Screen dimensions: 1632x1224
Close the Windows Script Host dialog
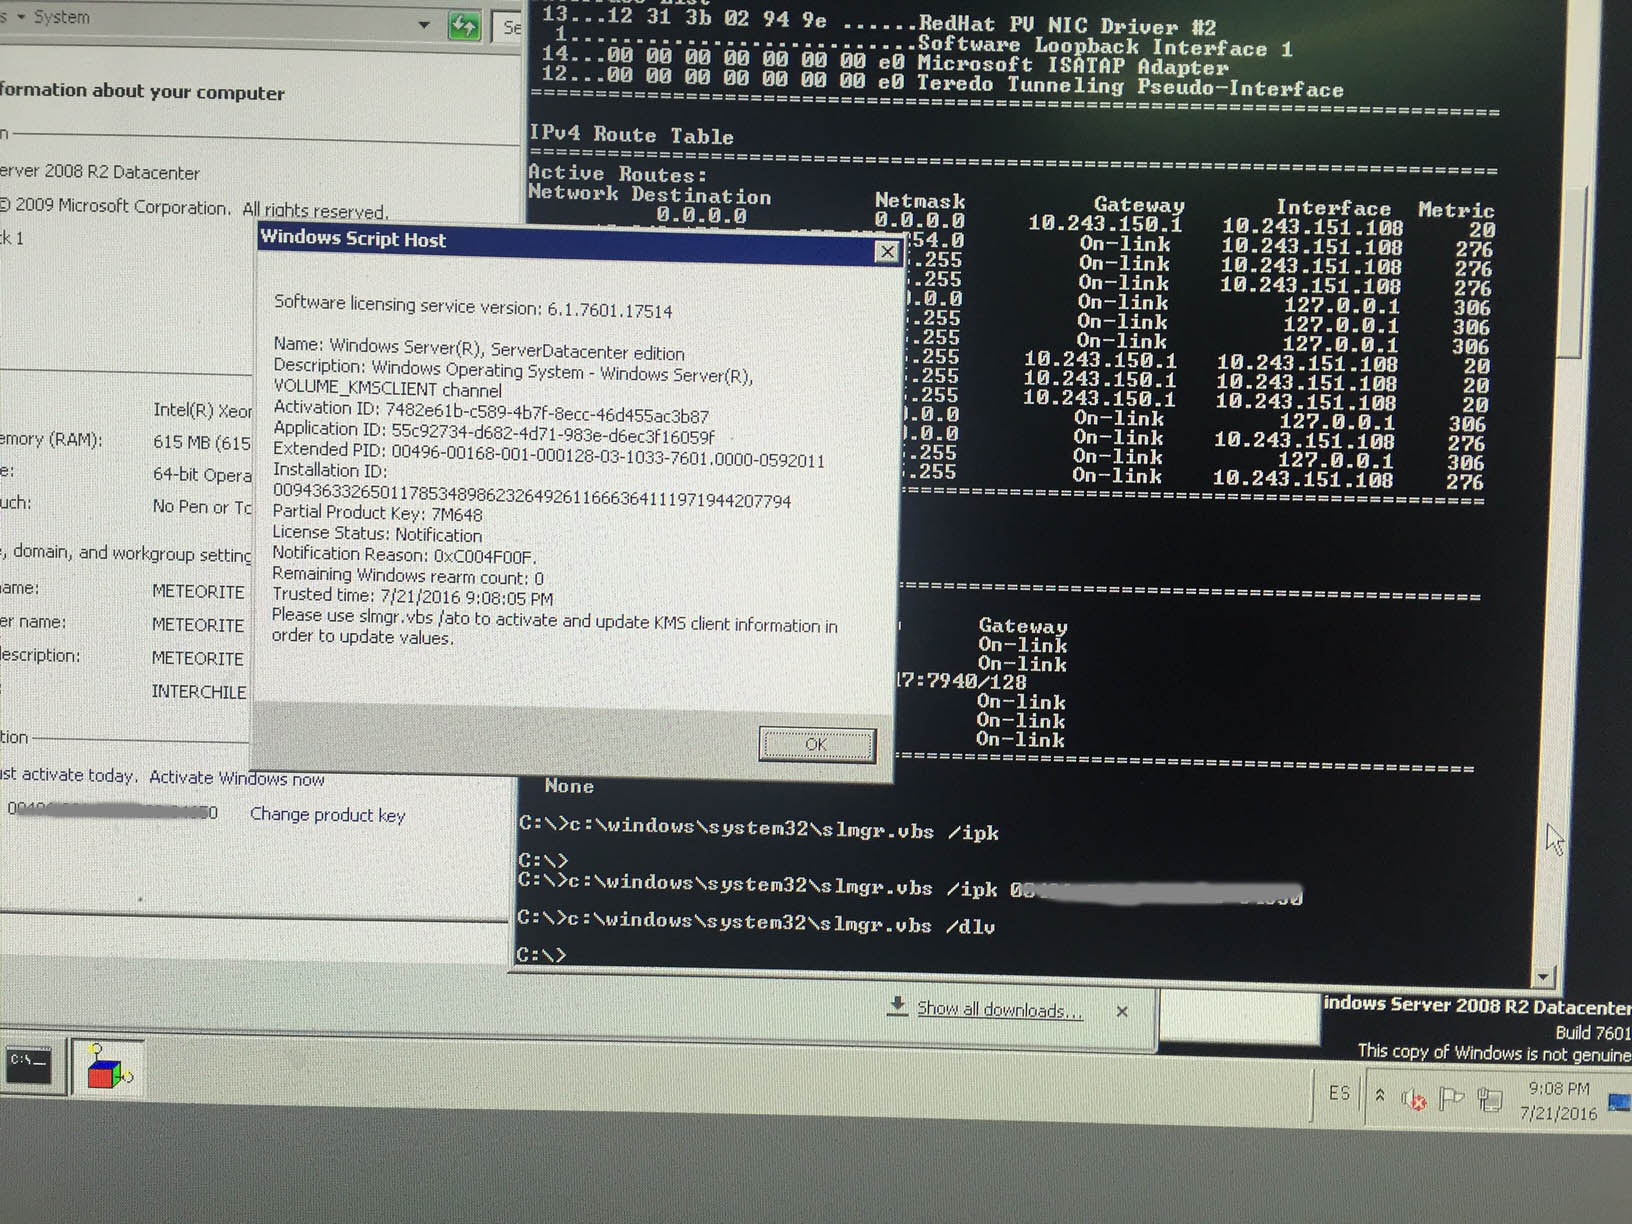(887, 252)
